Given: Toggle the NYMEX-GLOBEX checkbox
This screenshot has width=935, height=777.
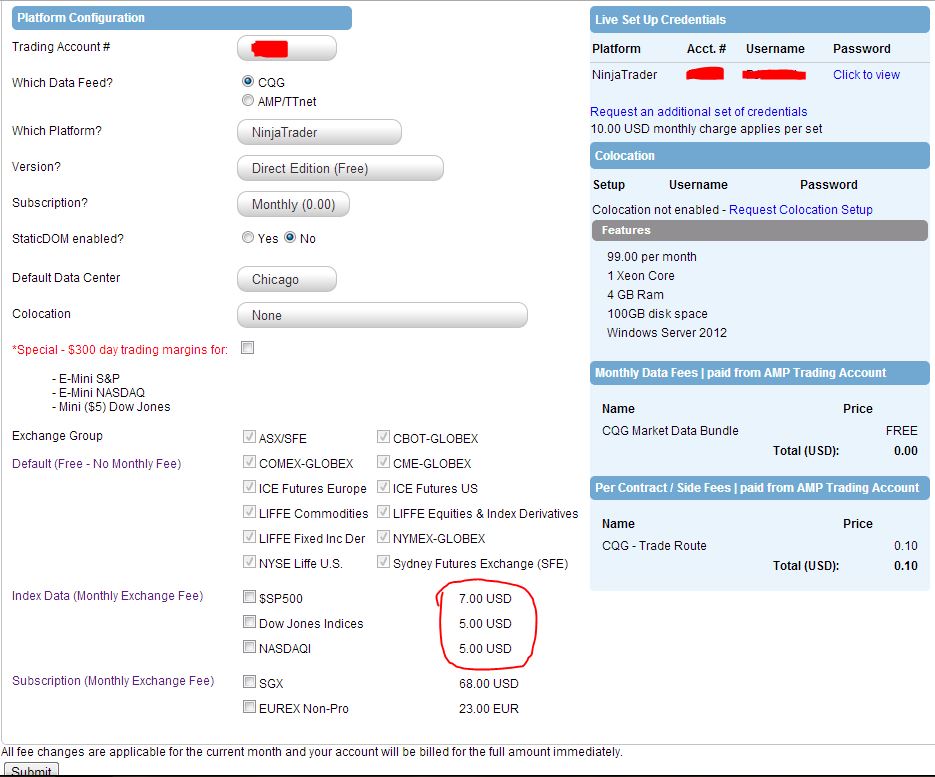Looking at the screenshot, I should (383, 537).
